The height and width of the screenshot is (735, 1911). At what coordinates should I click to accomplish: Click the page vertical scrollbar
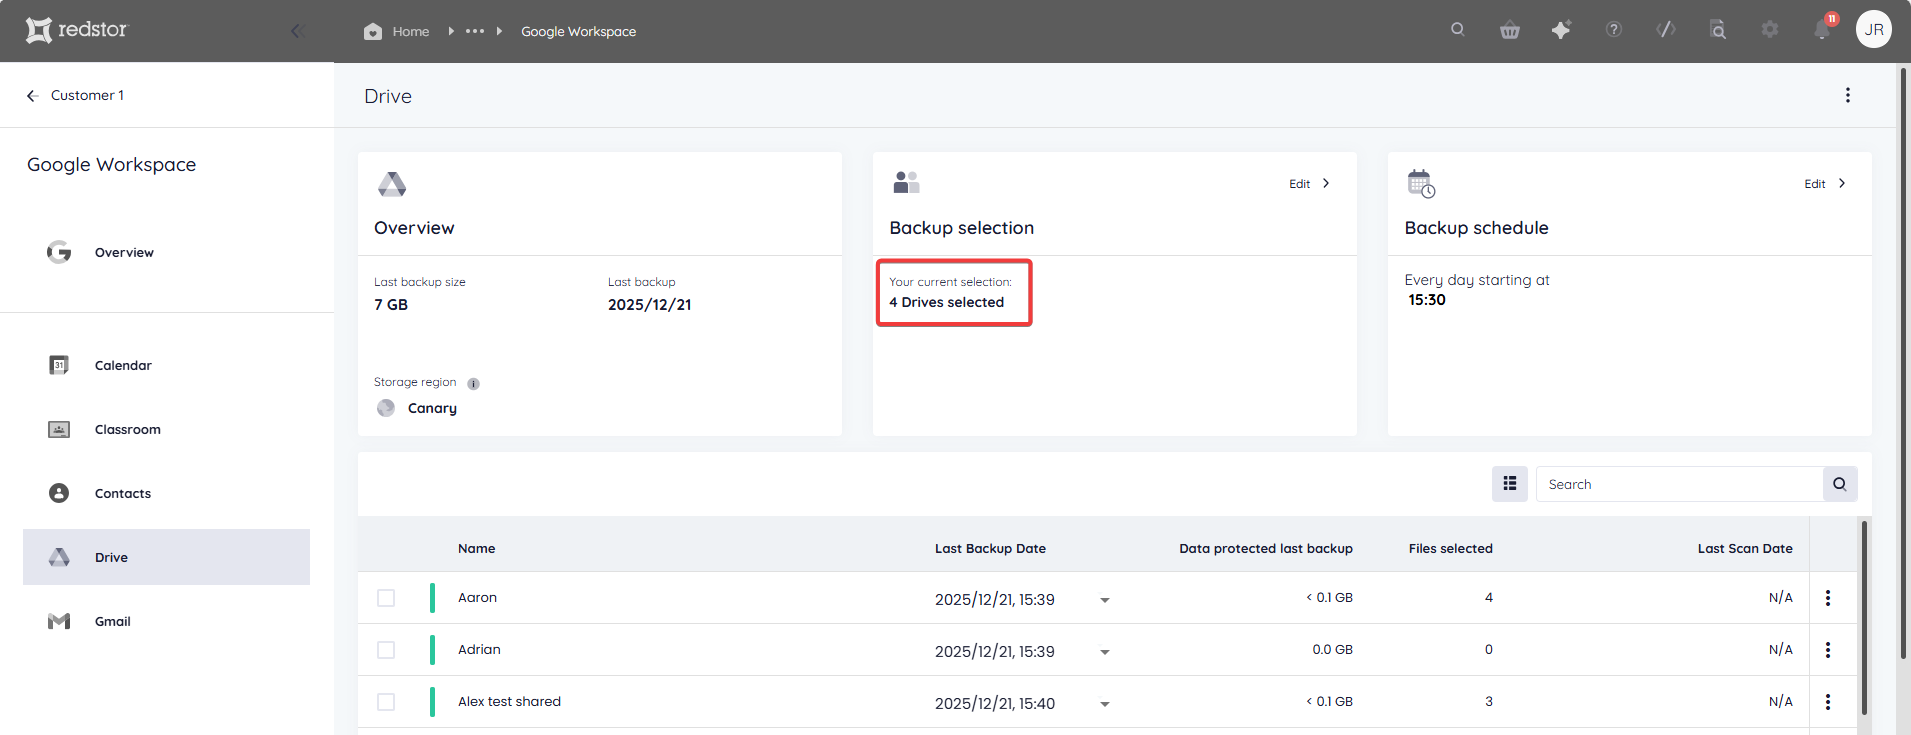pos(1903,362)
